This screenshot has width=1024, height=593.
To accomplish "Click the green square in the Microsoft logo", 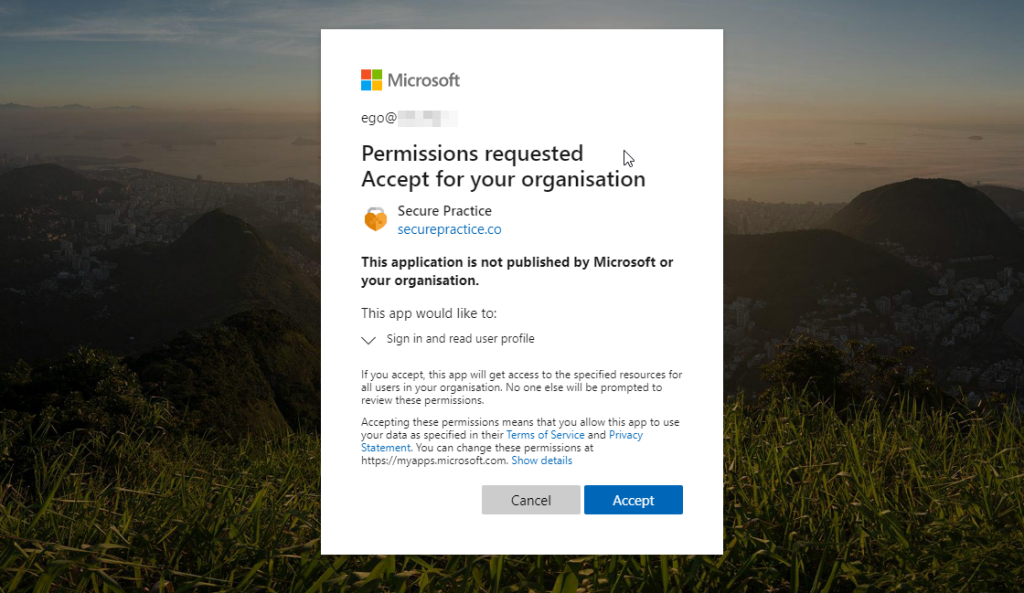I will point(377,75).
